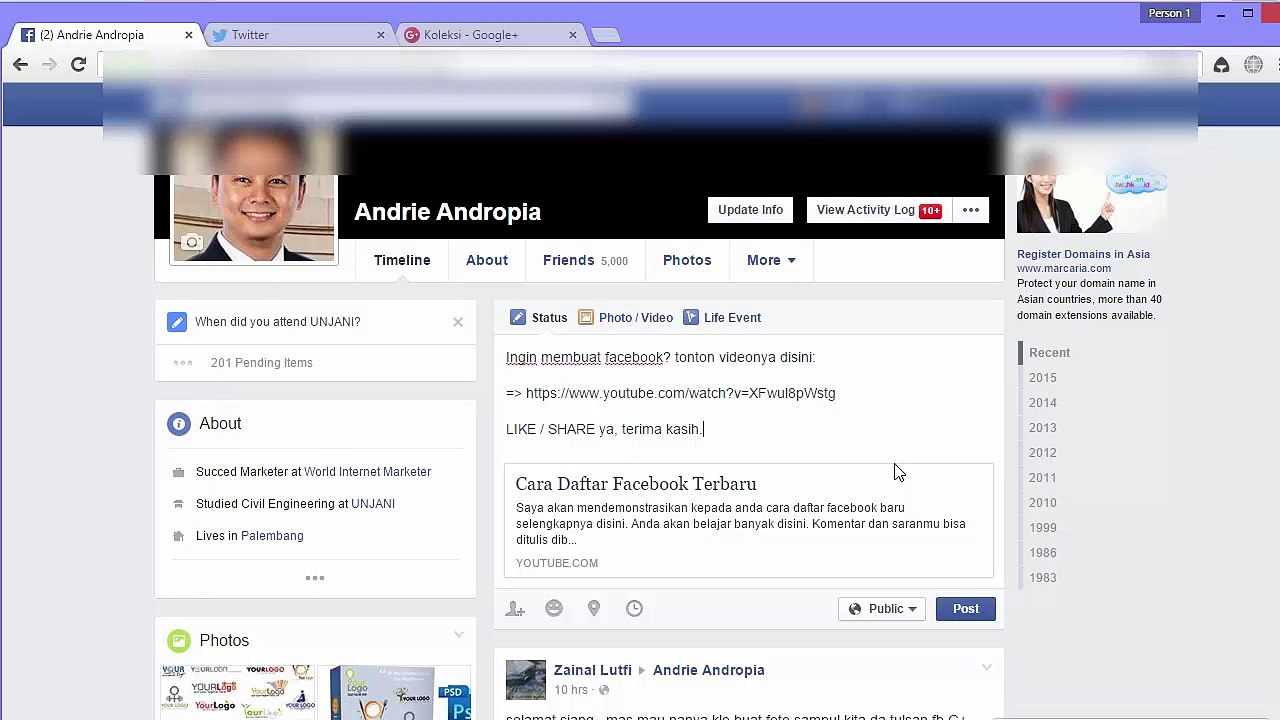Open the Photos profile tab
This screenshot has width=1280, height=720.
[x=687, y=260]
